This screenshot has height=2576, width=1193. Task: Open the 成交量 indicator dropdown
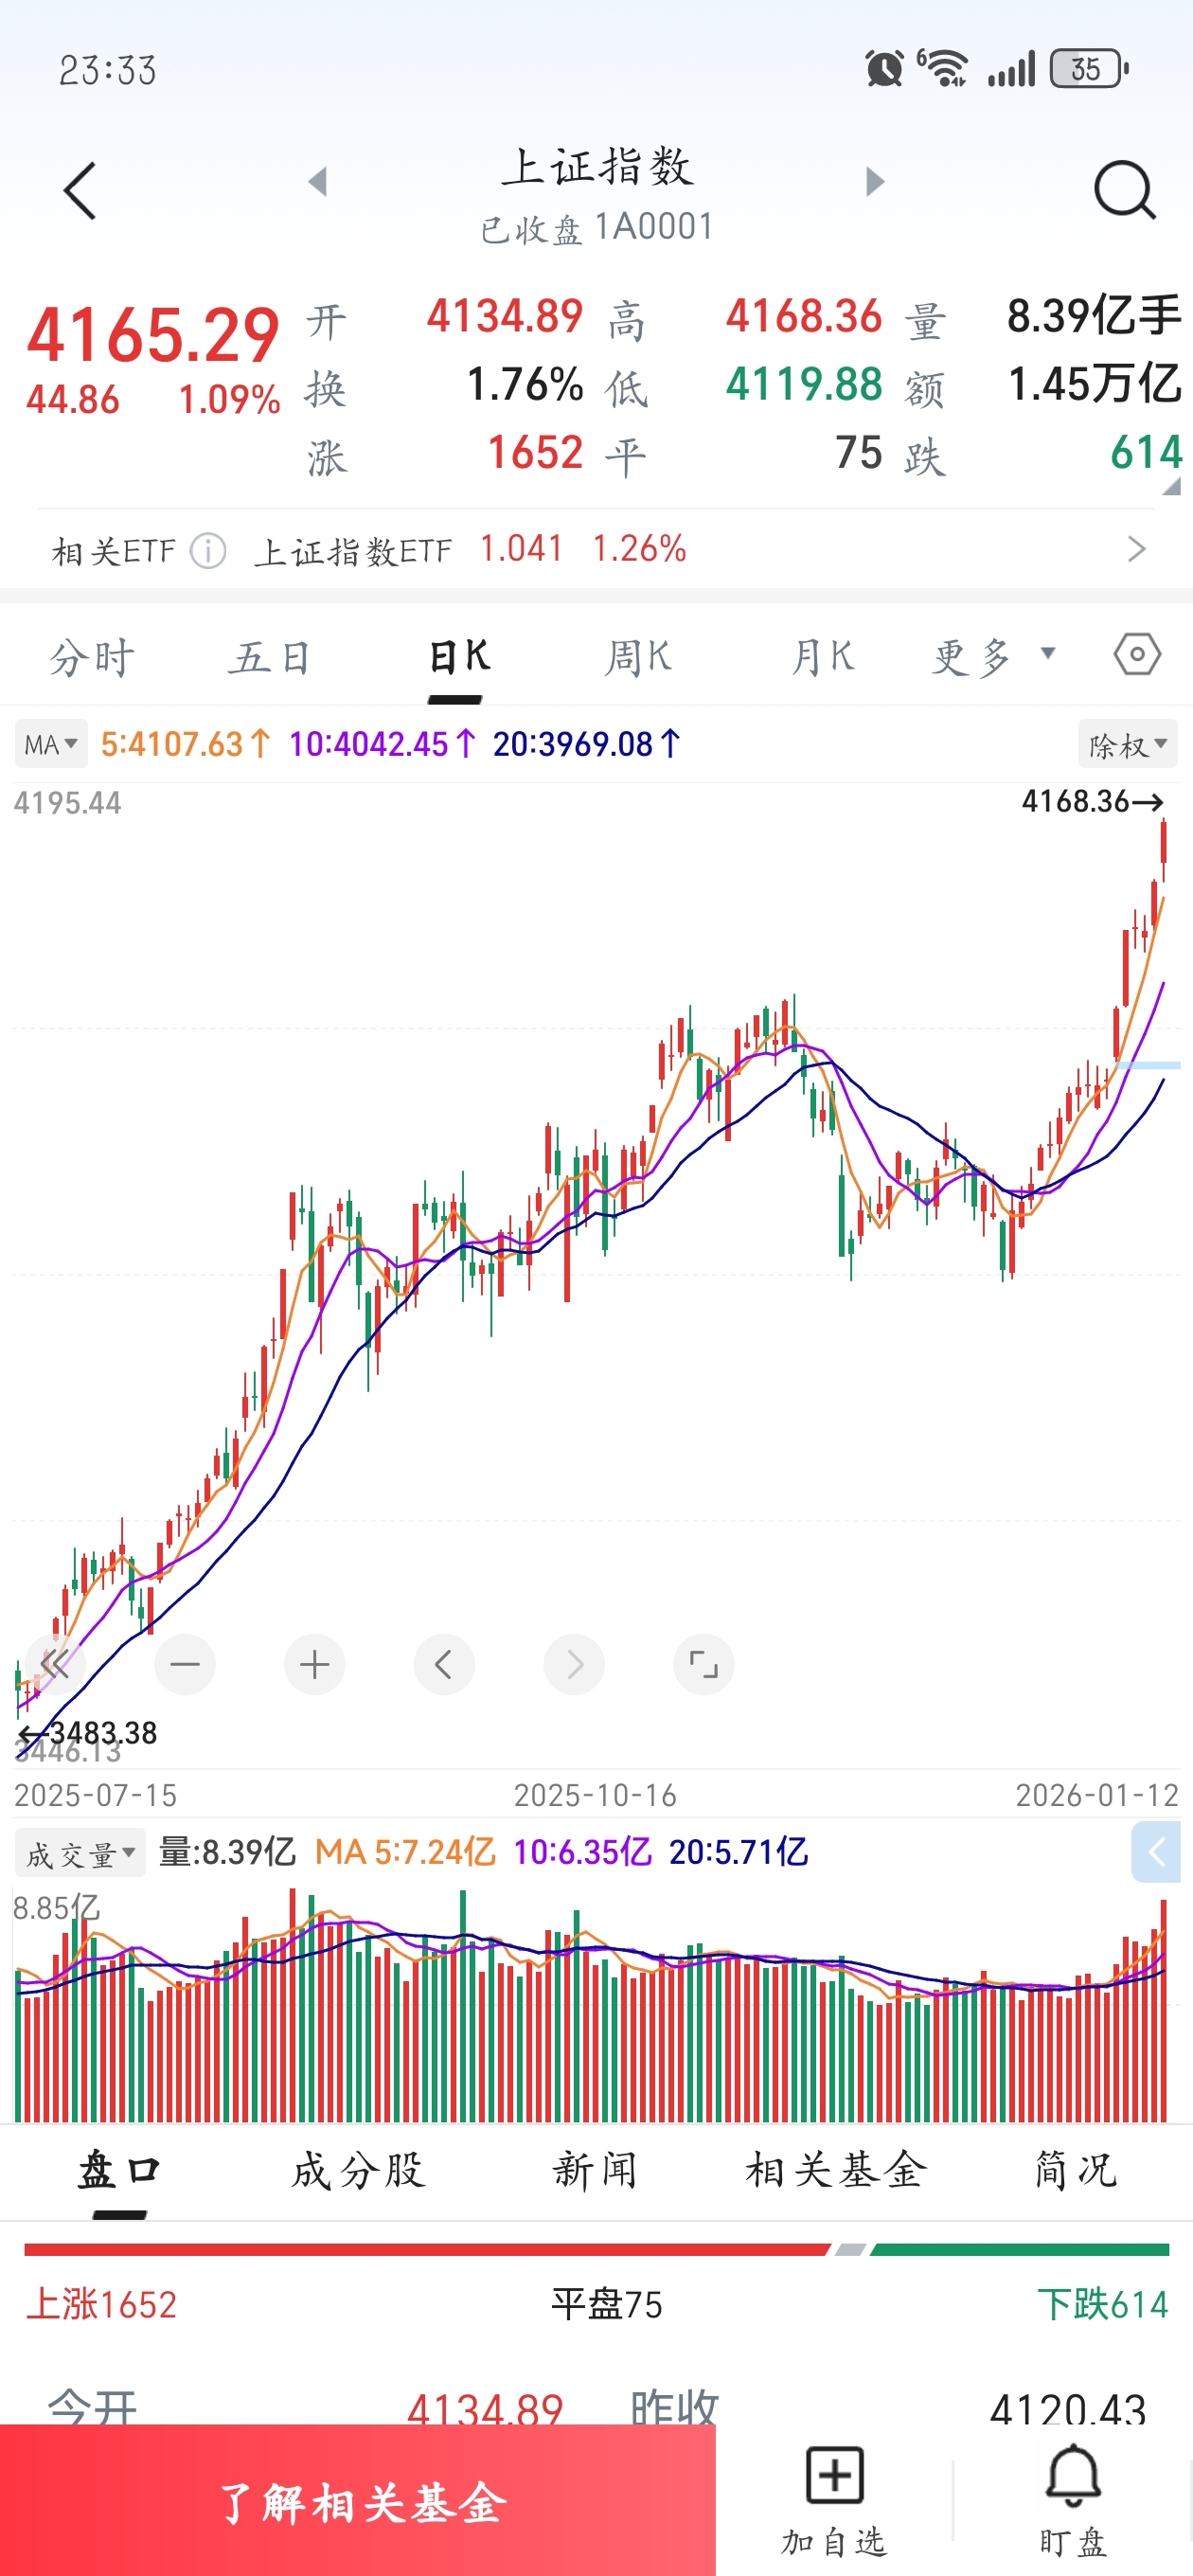coord(80,1855)
